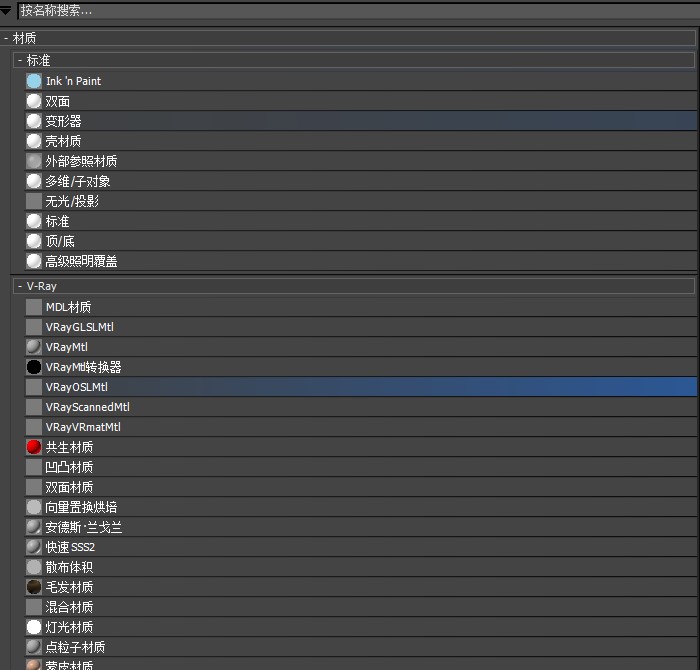Image resolution: width=700 pixels, height=670 pixels.
Task: Click the Ink 'n Paint material icon
Action: (33, 81)
